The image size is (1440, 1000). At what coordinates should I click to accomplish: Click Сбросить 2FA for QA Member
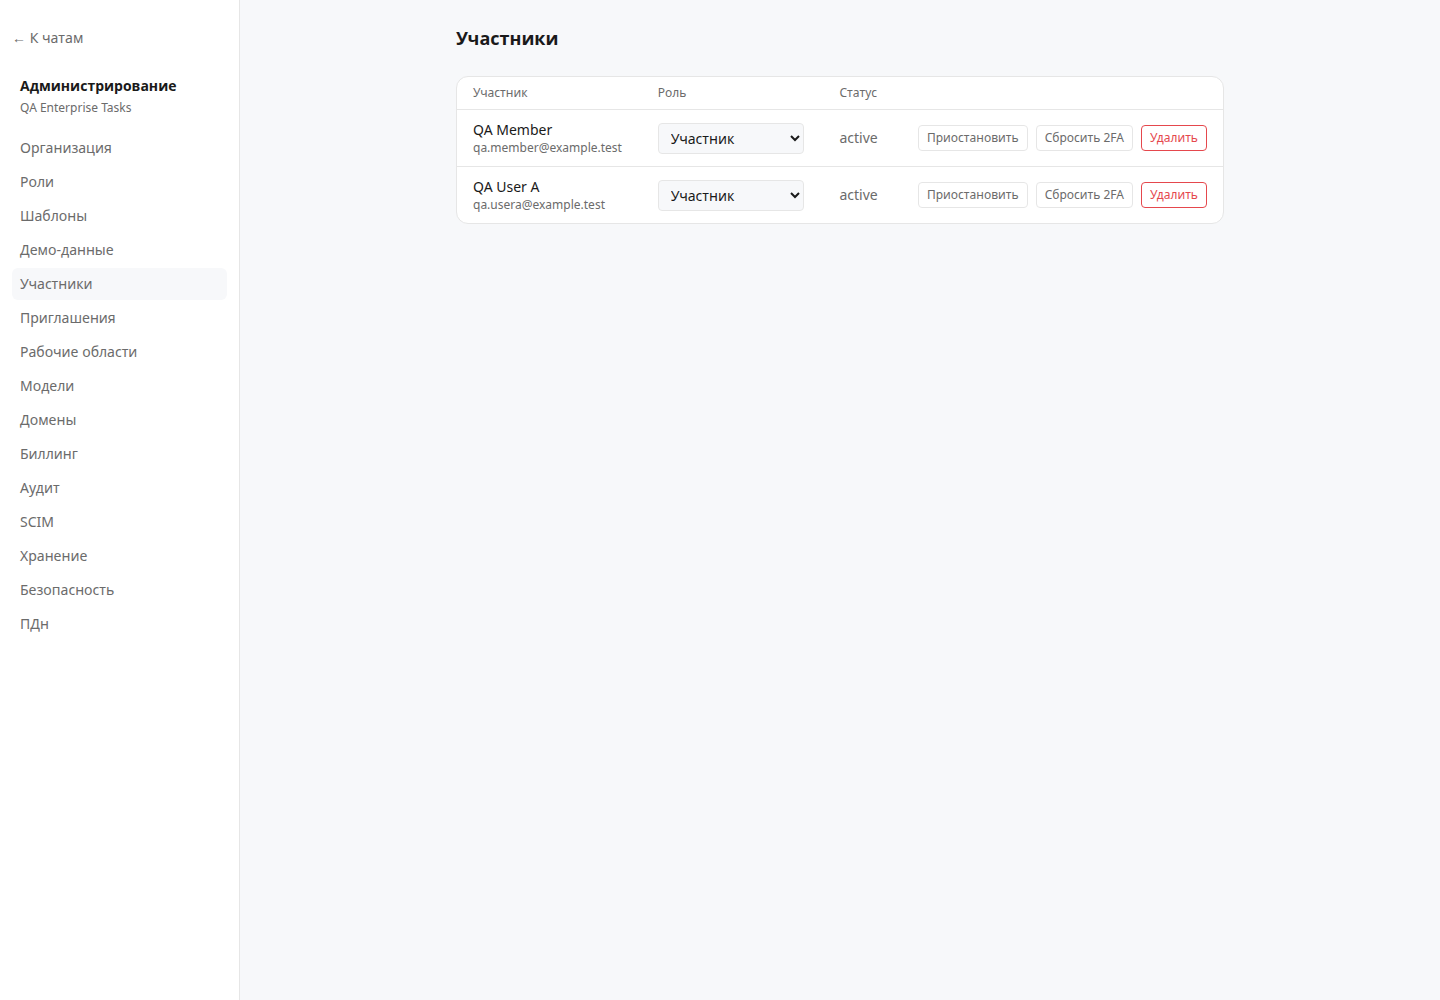(x=1084, y=138)
